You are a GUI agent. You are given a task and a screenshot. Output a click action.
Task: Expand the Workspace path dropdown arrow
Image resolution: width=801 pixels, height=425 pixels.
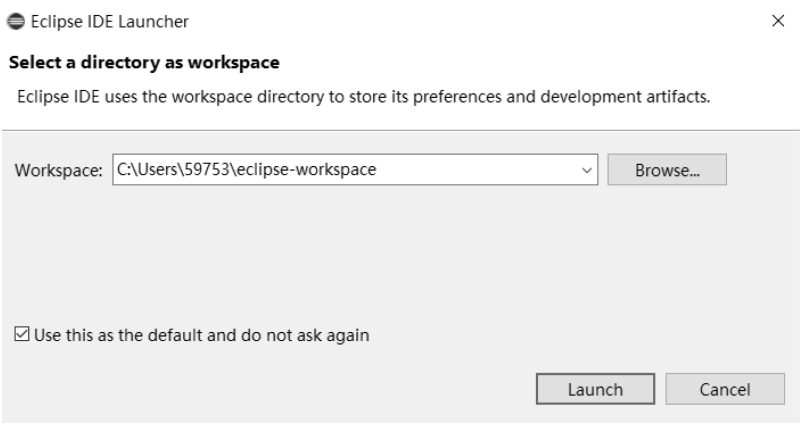click(586, 170)
